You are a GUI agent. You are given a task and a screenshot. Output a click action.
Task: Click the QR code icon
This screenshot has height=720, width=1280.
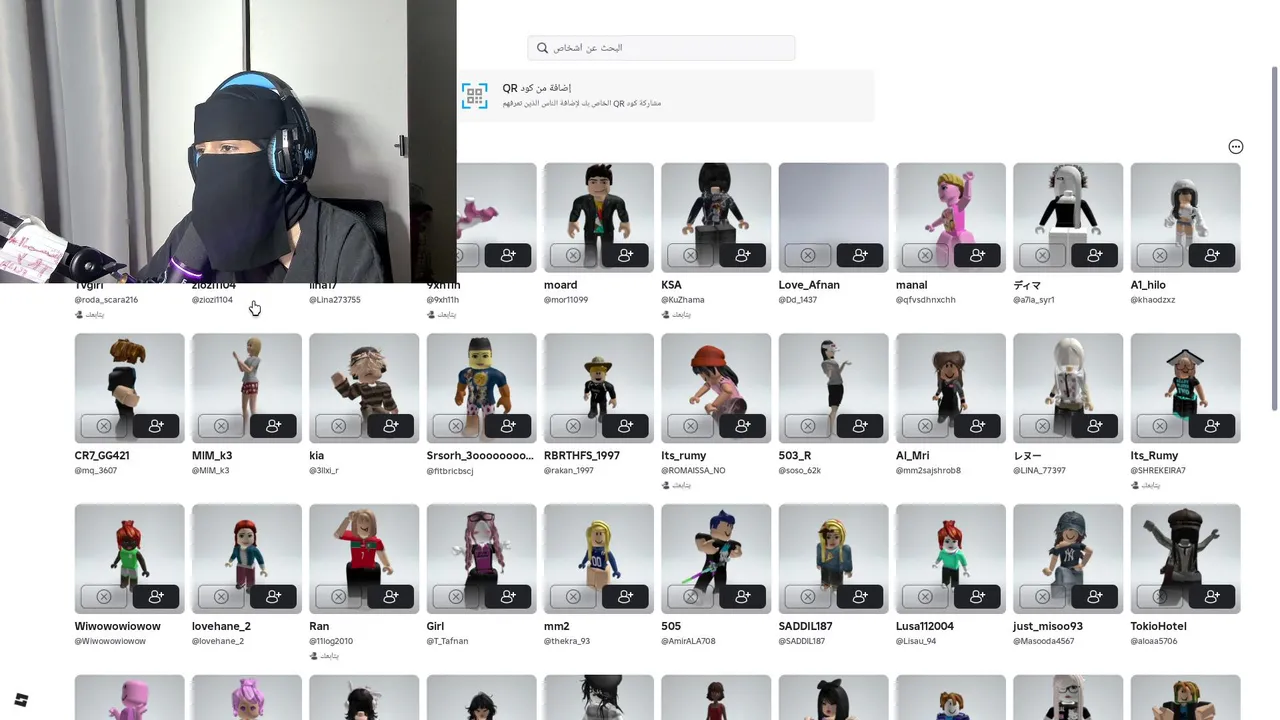(x=475, y=96)
